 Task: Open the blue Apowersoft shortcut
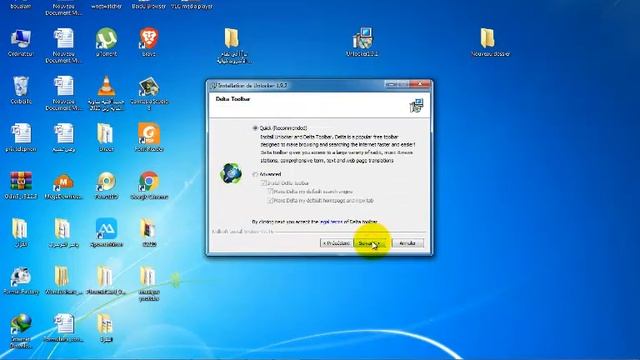pos(106,232)
